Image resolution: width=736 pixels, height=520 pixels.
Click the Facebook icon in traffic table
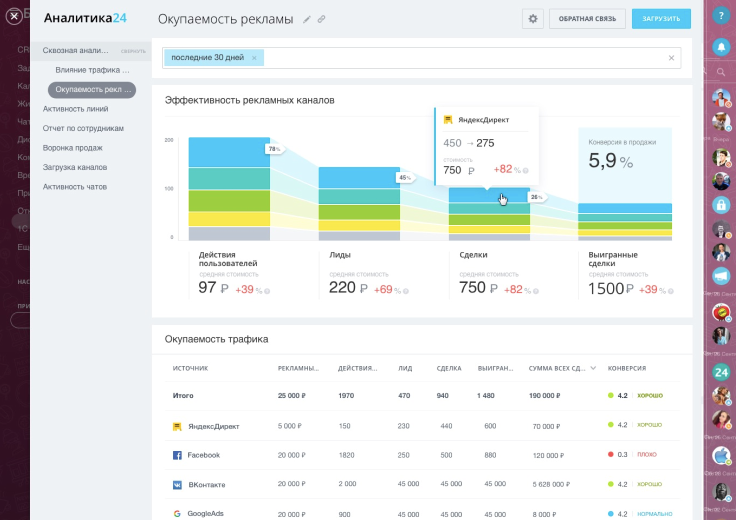click(x=177, y=455)
